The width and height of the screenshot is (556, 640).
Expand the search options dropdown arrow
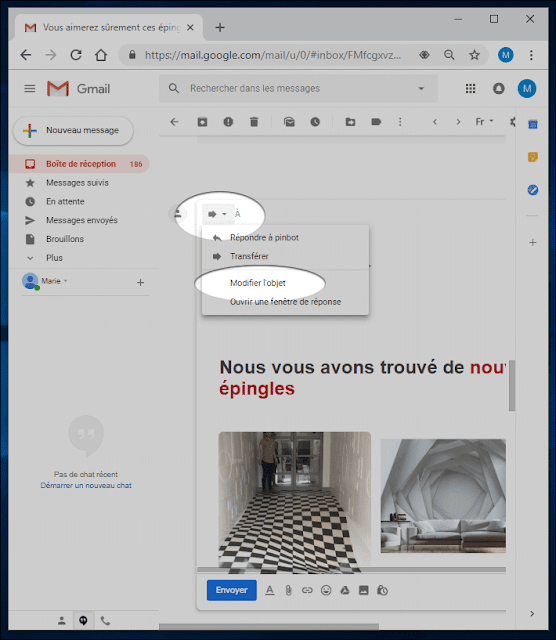421,88
